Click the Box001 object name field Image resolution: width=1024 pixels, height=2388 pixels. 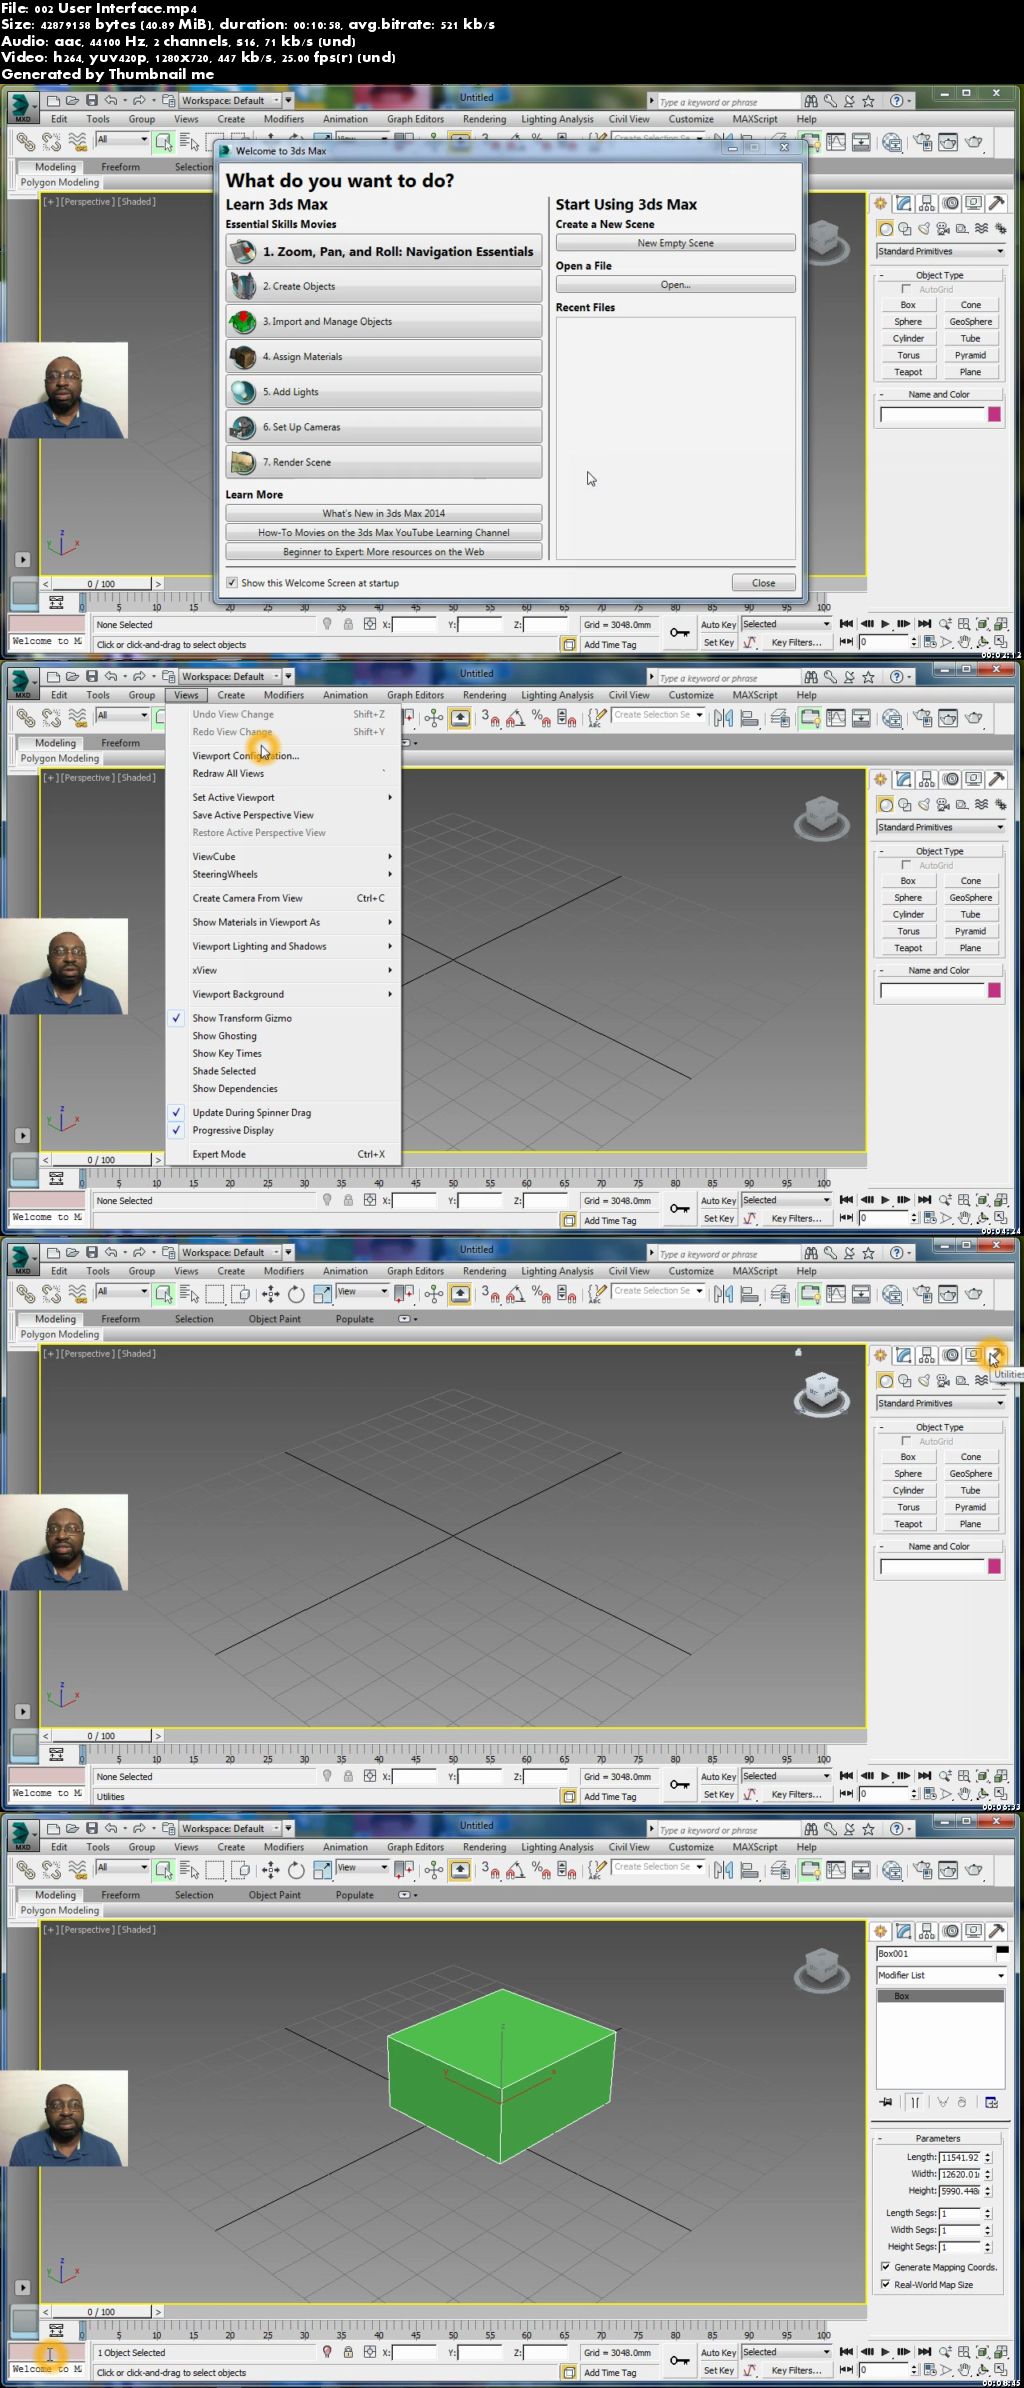point(934,1953)
